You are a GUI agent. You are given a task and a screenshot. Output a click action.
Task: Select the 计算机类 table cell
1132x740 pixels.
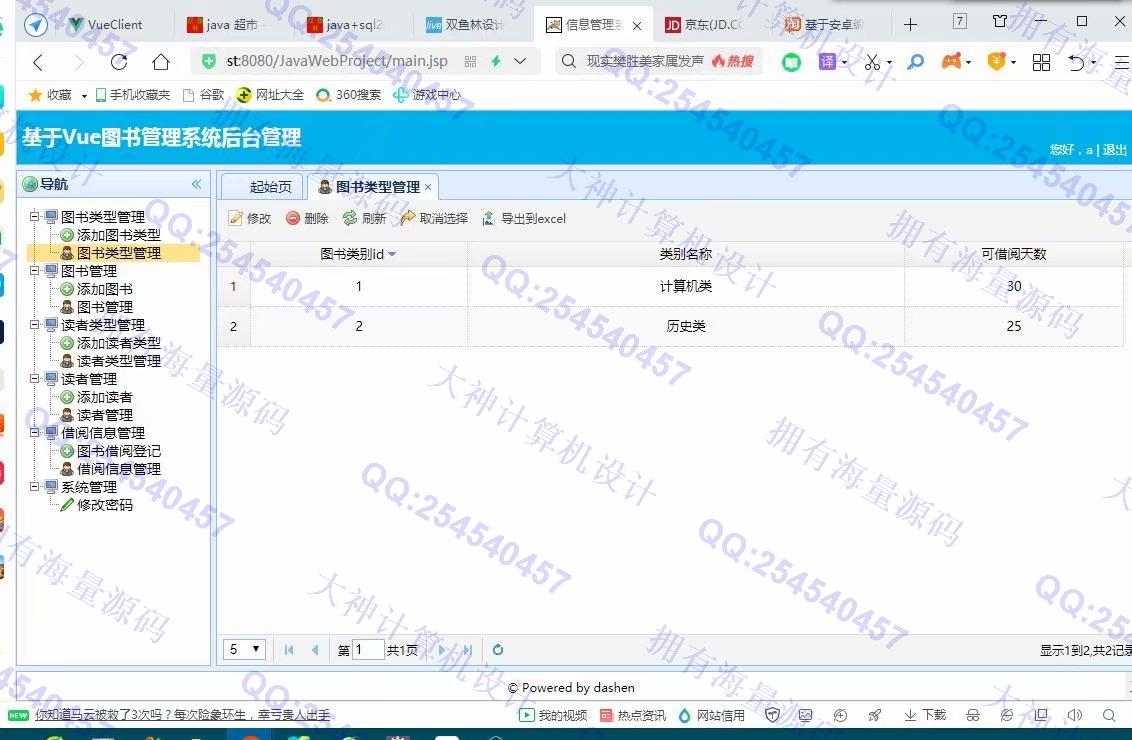tap(686, 287)
